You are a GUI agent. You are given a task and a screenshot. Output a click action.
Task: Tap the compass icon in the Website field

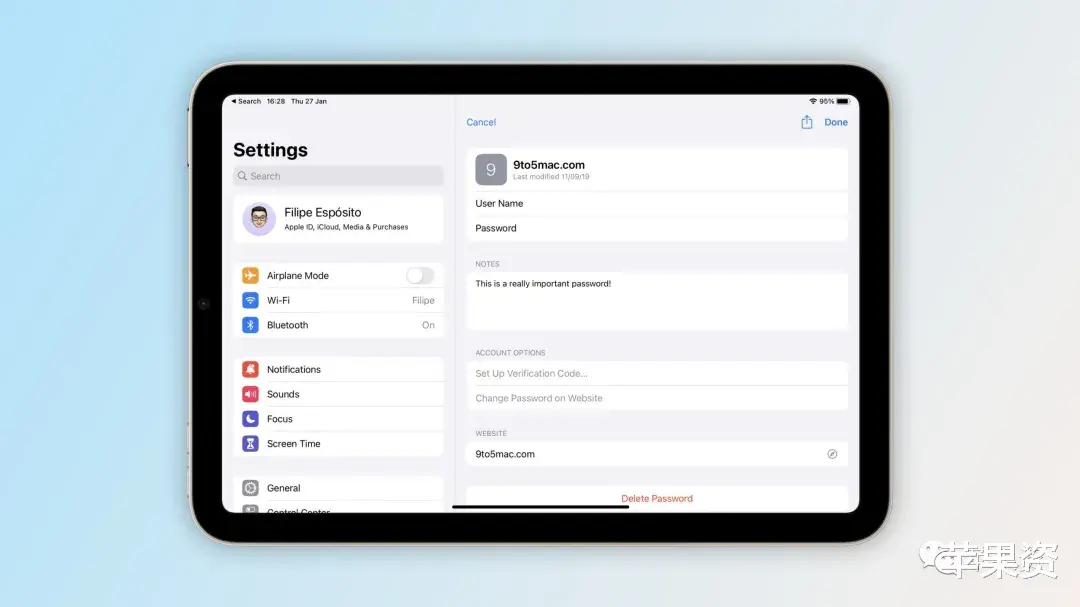(832, 453)
